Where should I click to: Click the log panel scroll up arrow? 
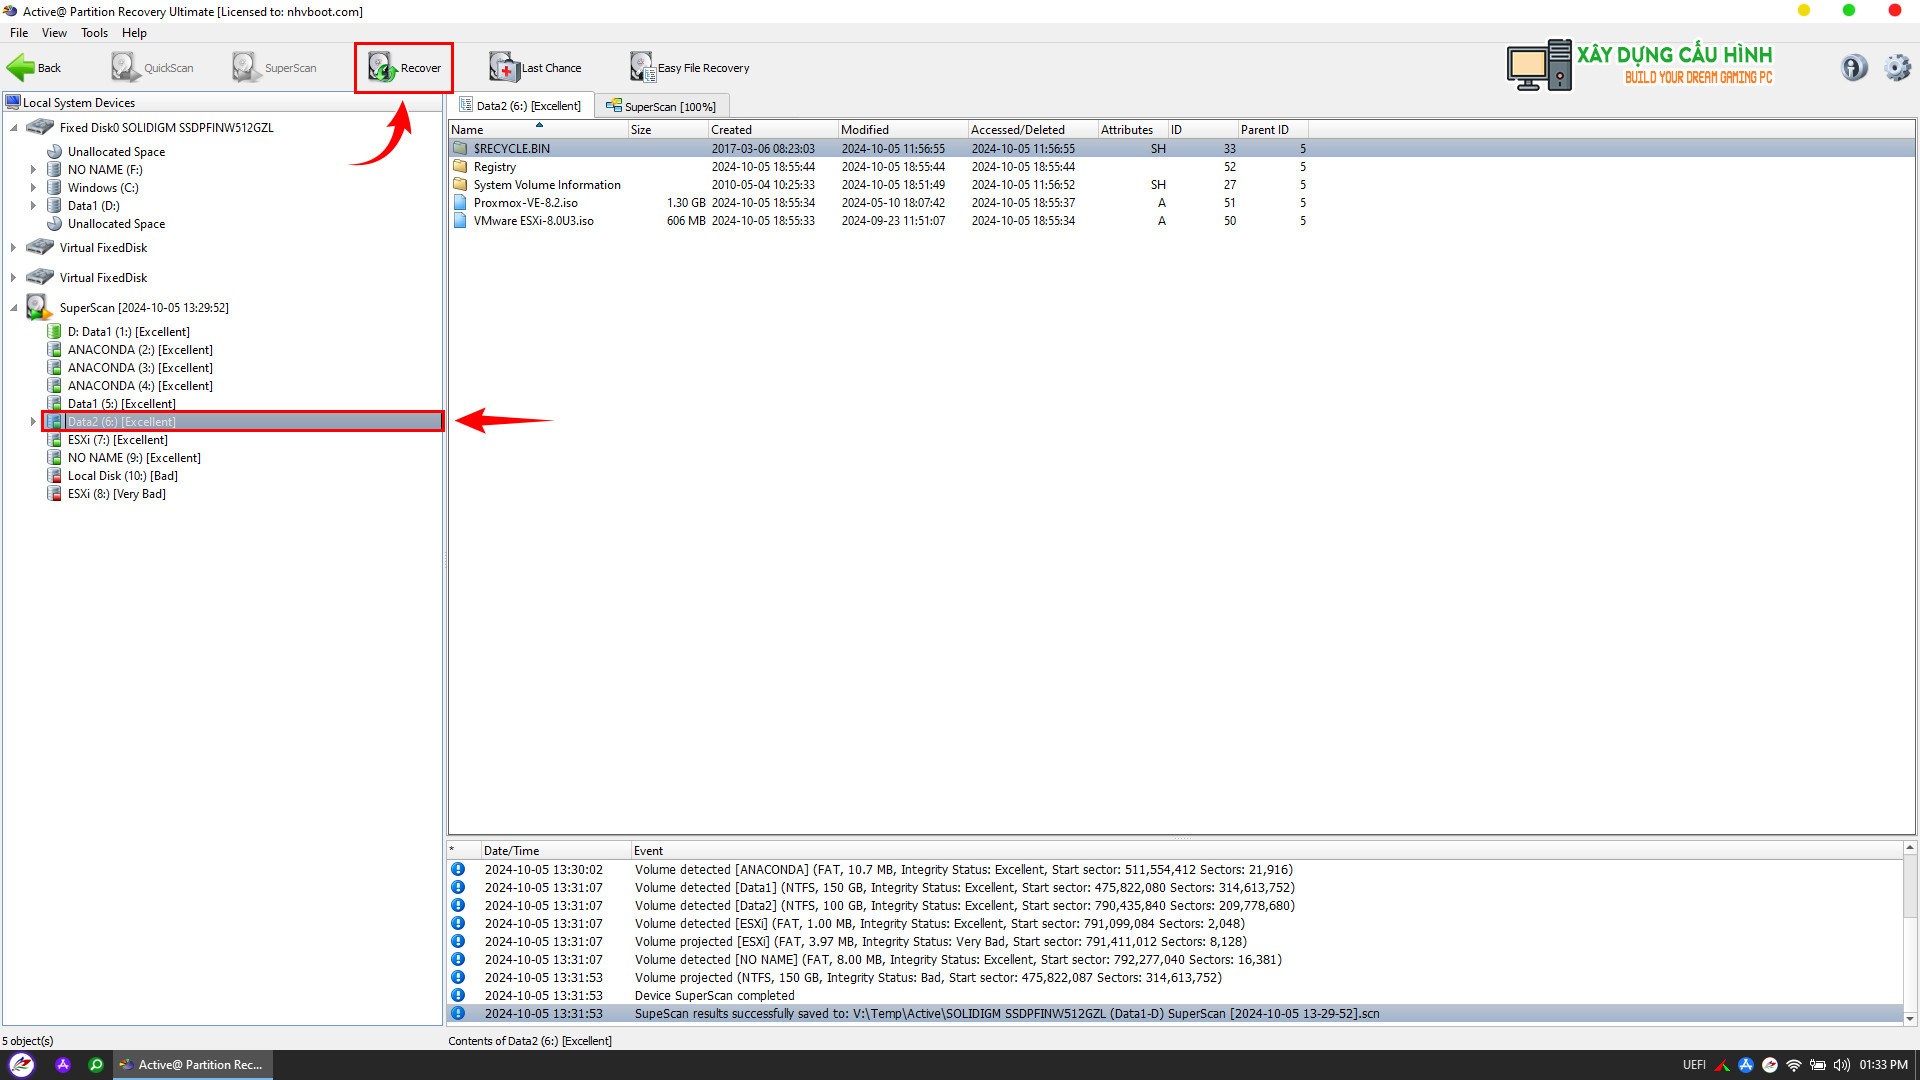coord(1910,848)
